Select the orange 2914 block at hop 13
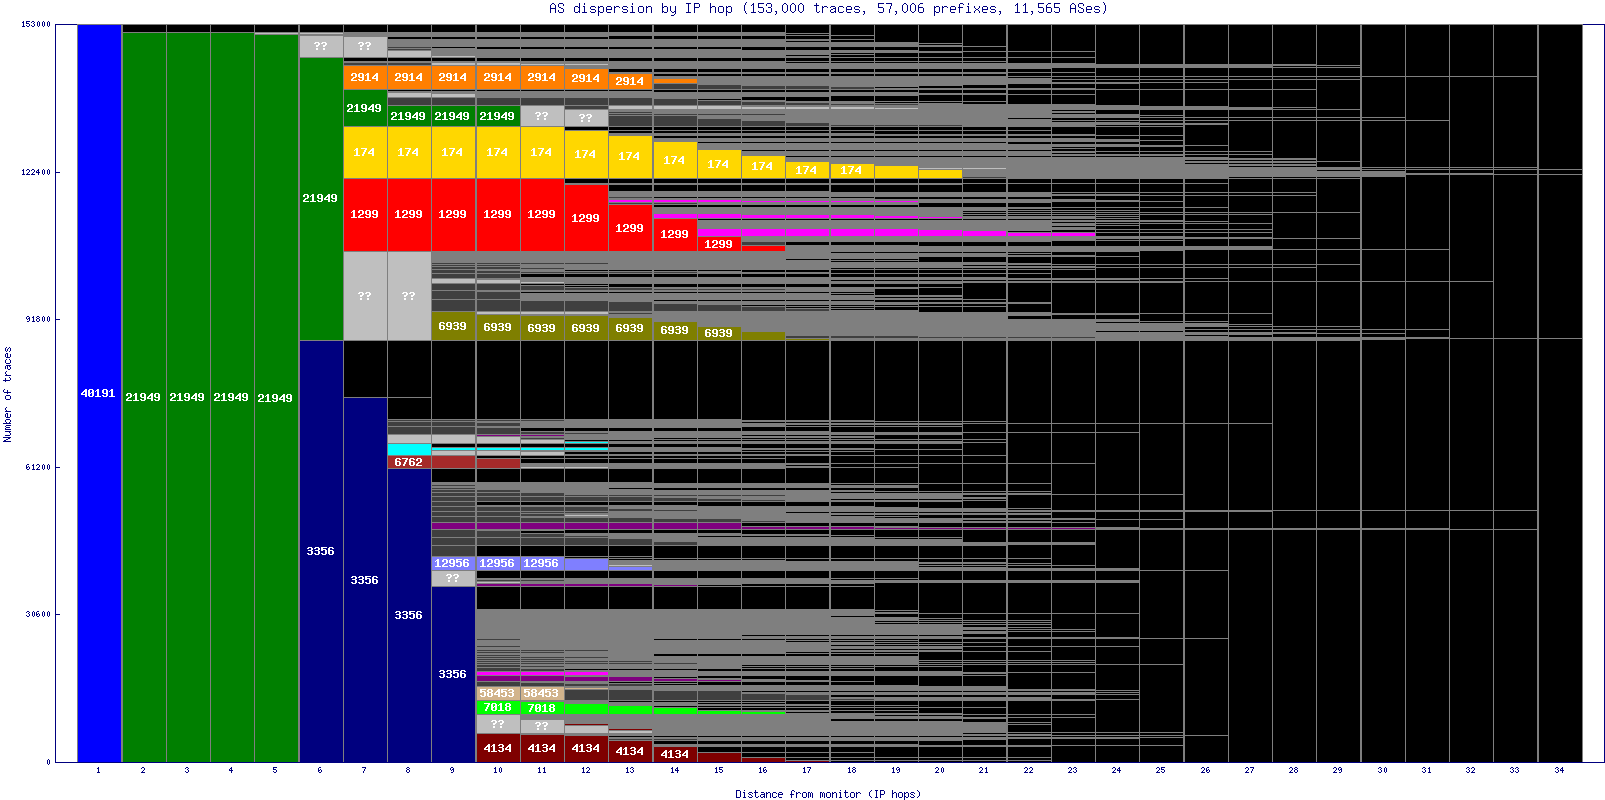The image size is (1605, 800). (x=630, y=81)
